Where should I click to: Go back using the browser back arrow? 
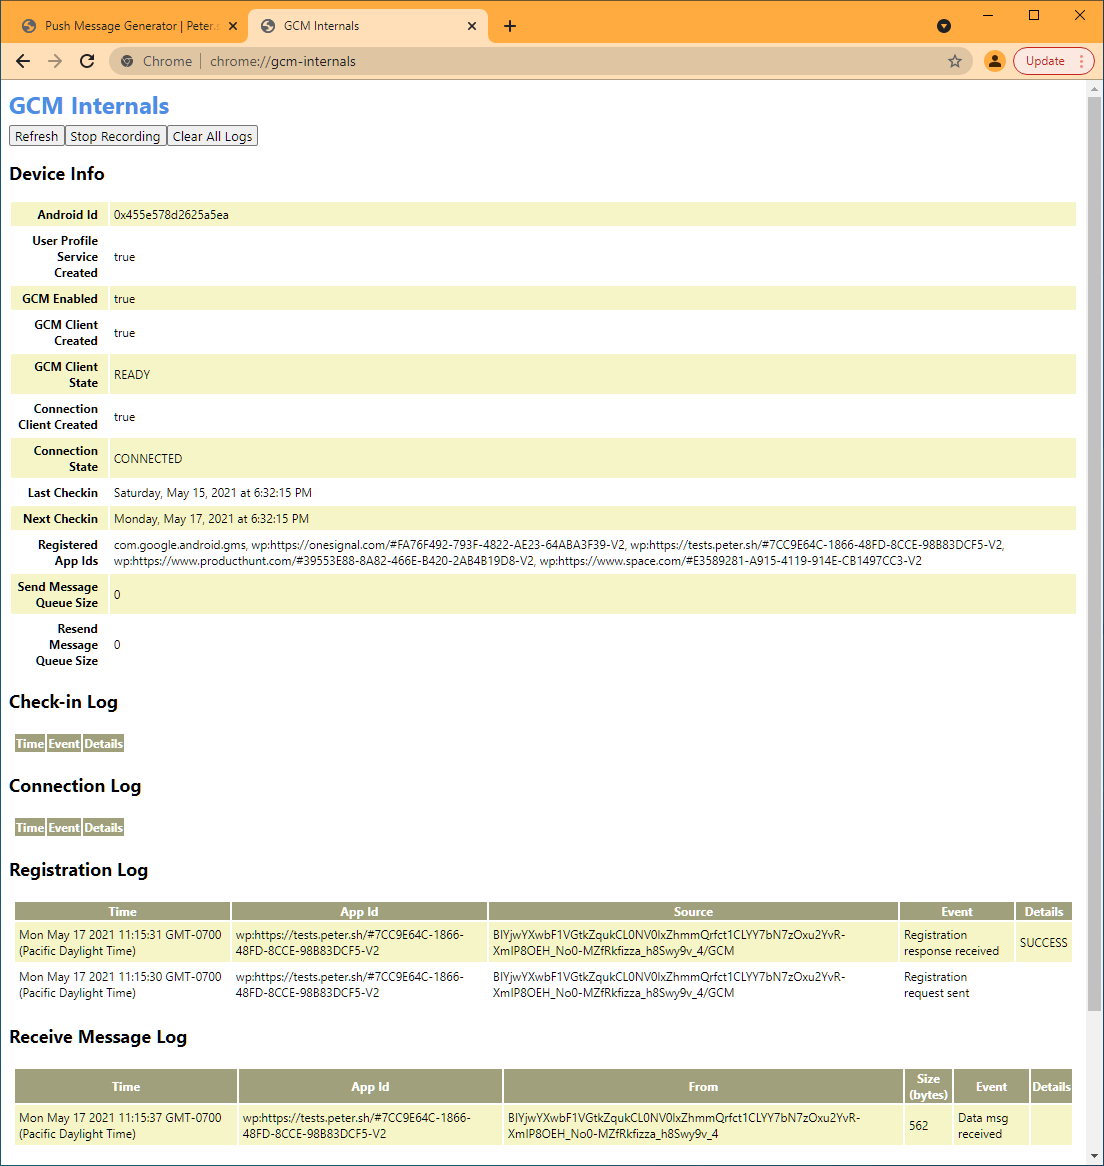(x=23, y=61)
